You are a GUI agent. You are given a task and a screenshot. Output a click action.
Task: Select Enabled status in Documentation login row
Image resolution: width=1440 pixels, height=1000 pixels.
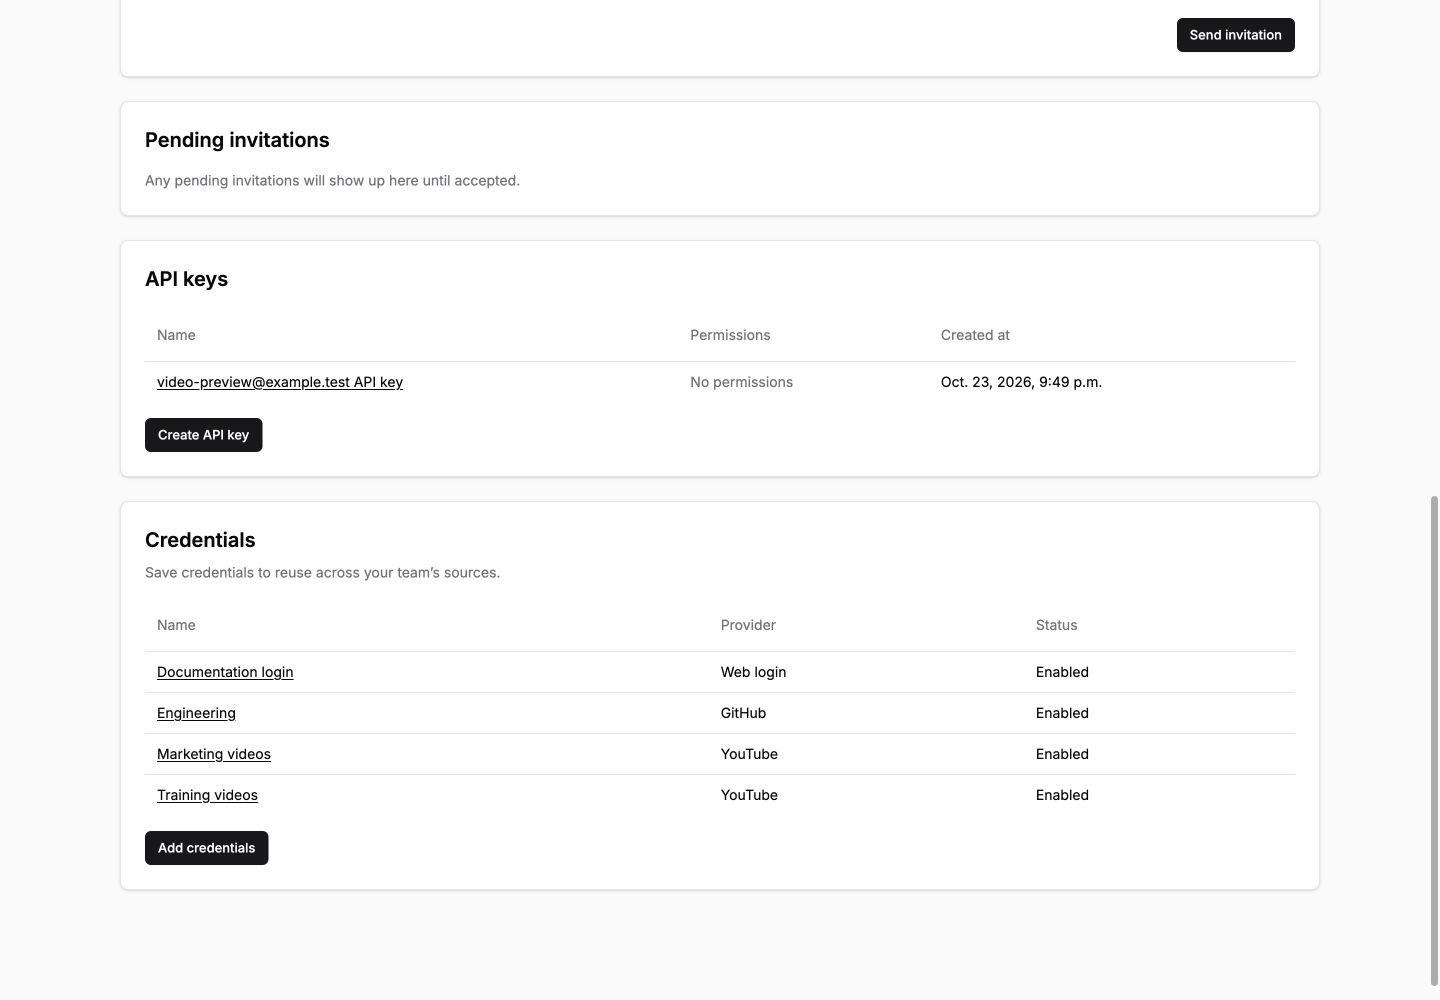[x=1062, y=672]
